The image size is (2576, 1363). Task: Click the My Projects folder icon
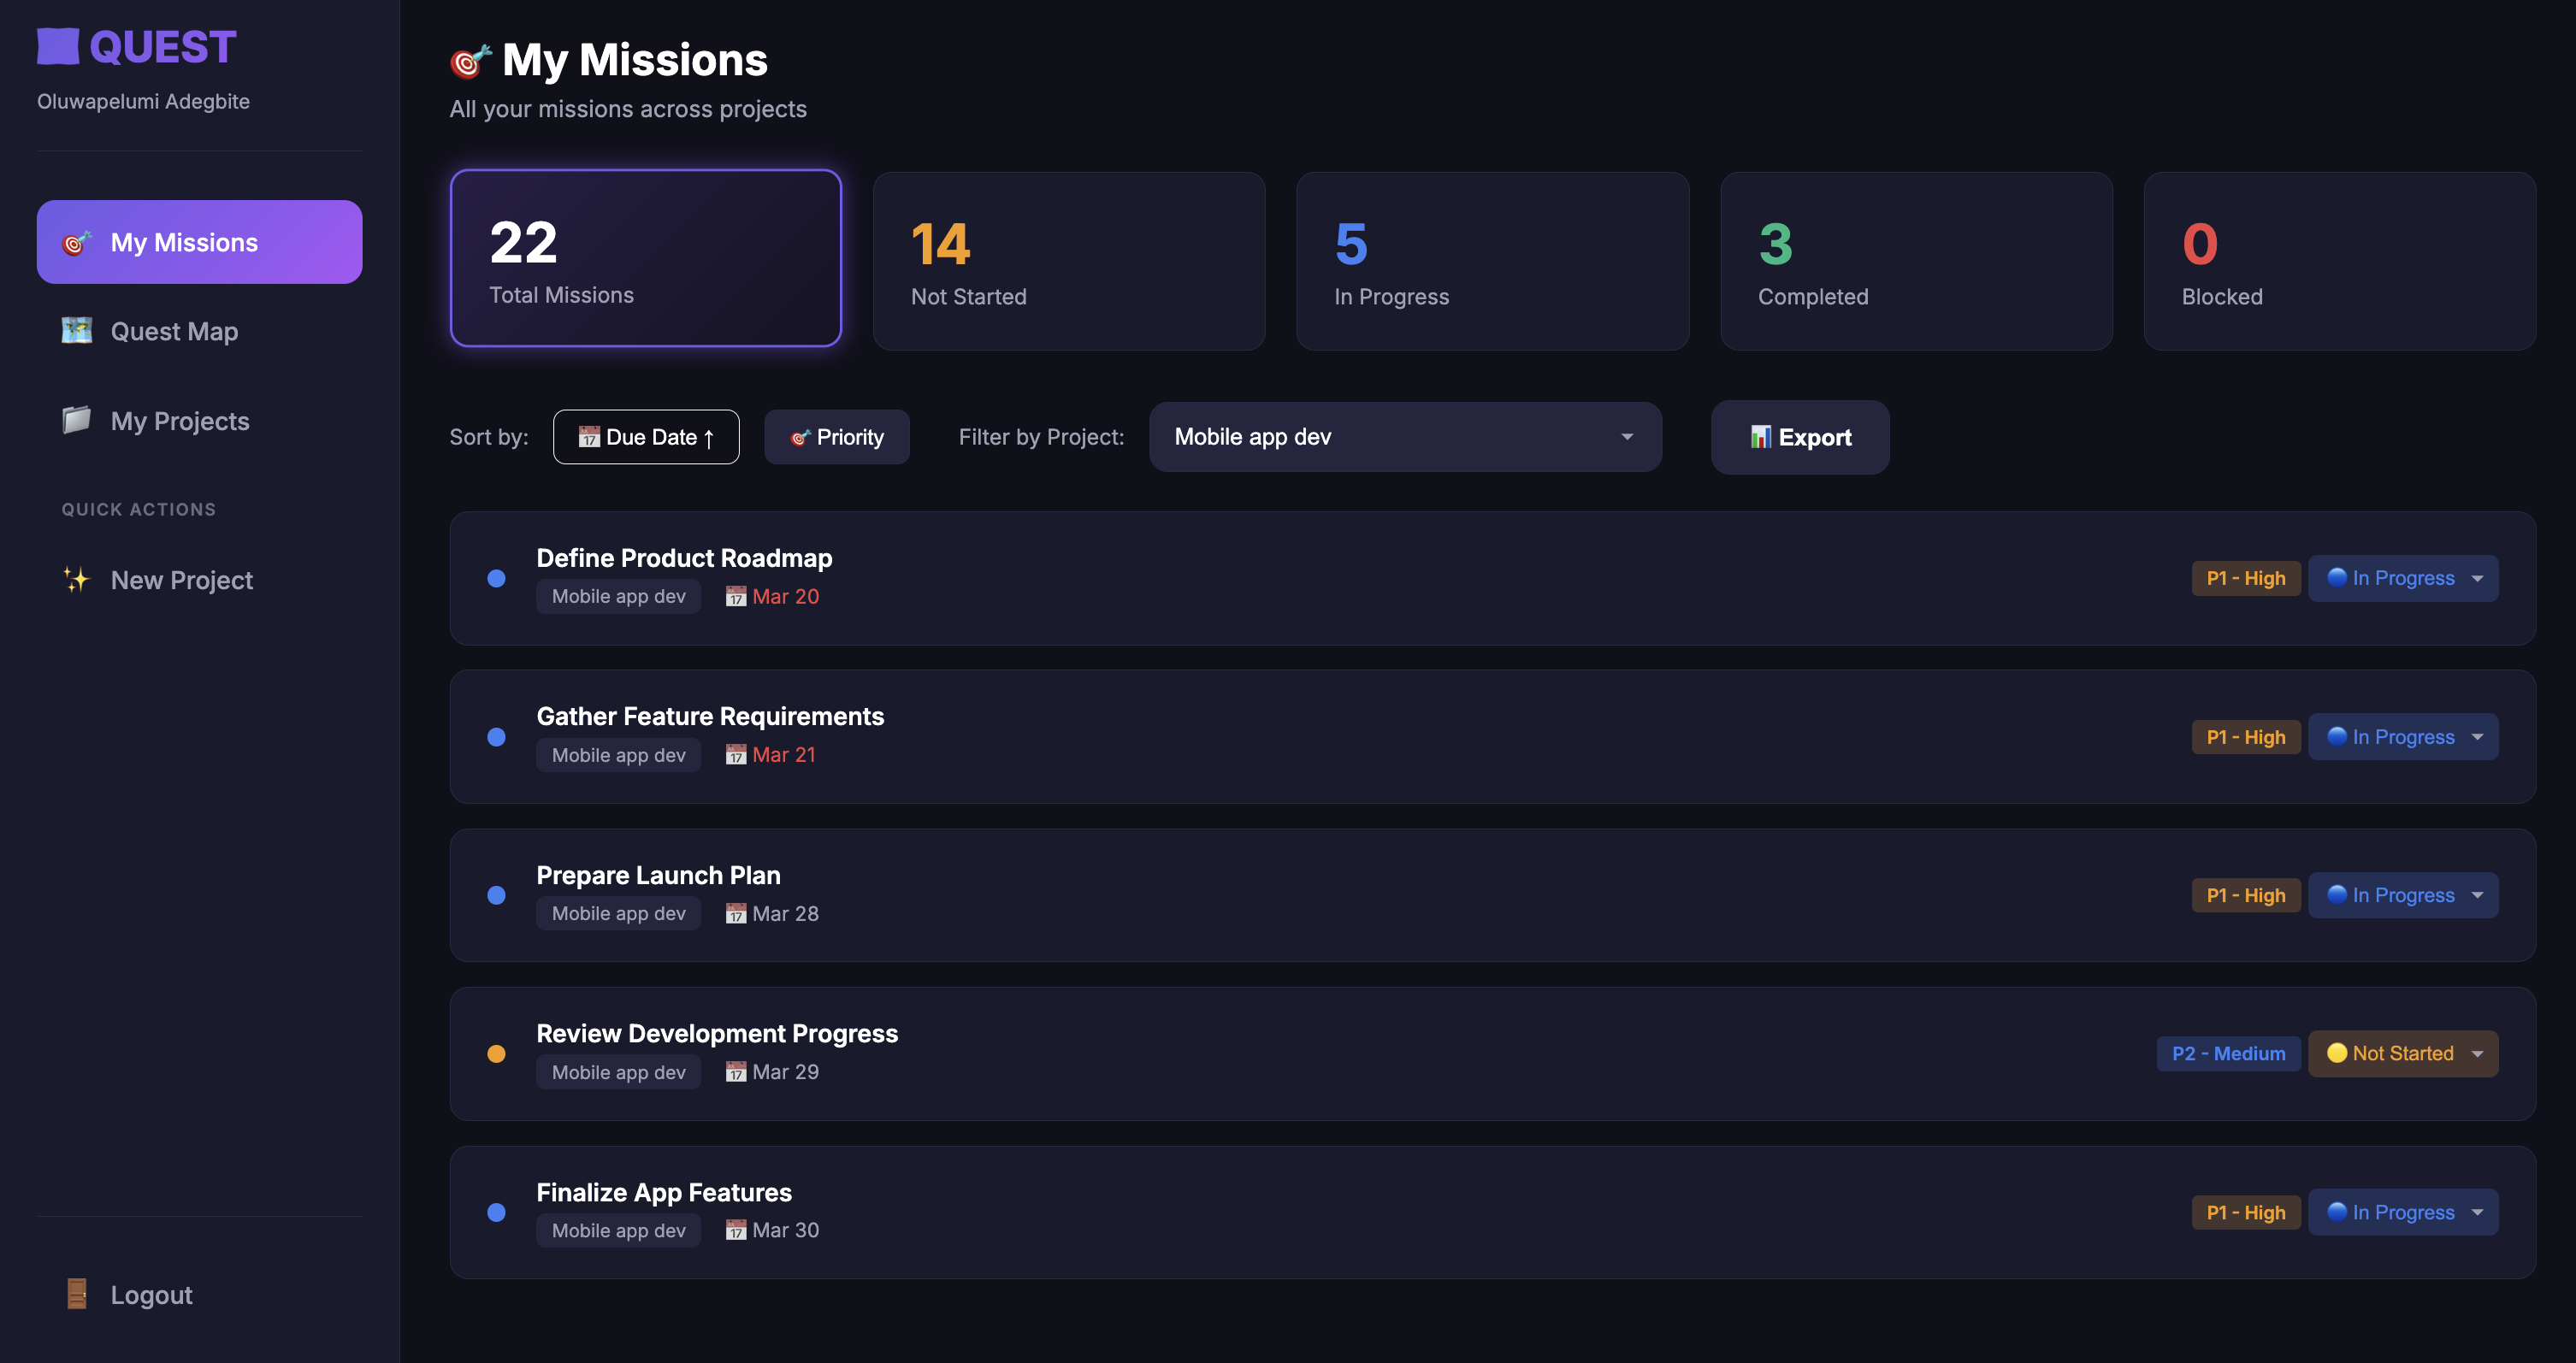pyautogui.click(x=76, y=420)
